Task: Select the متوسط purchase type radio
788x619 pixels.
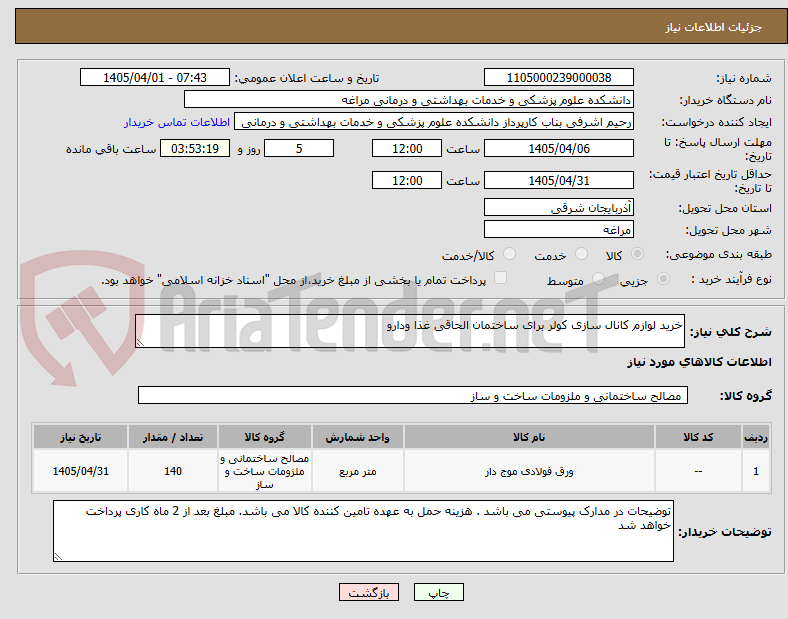Action: 598,278
